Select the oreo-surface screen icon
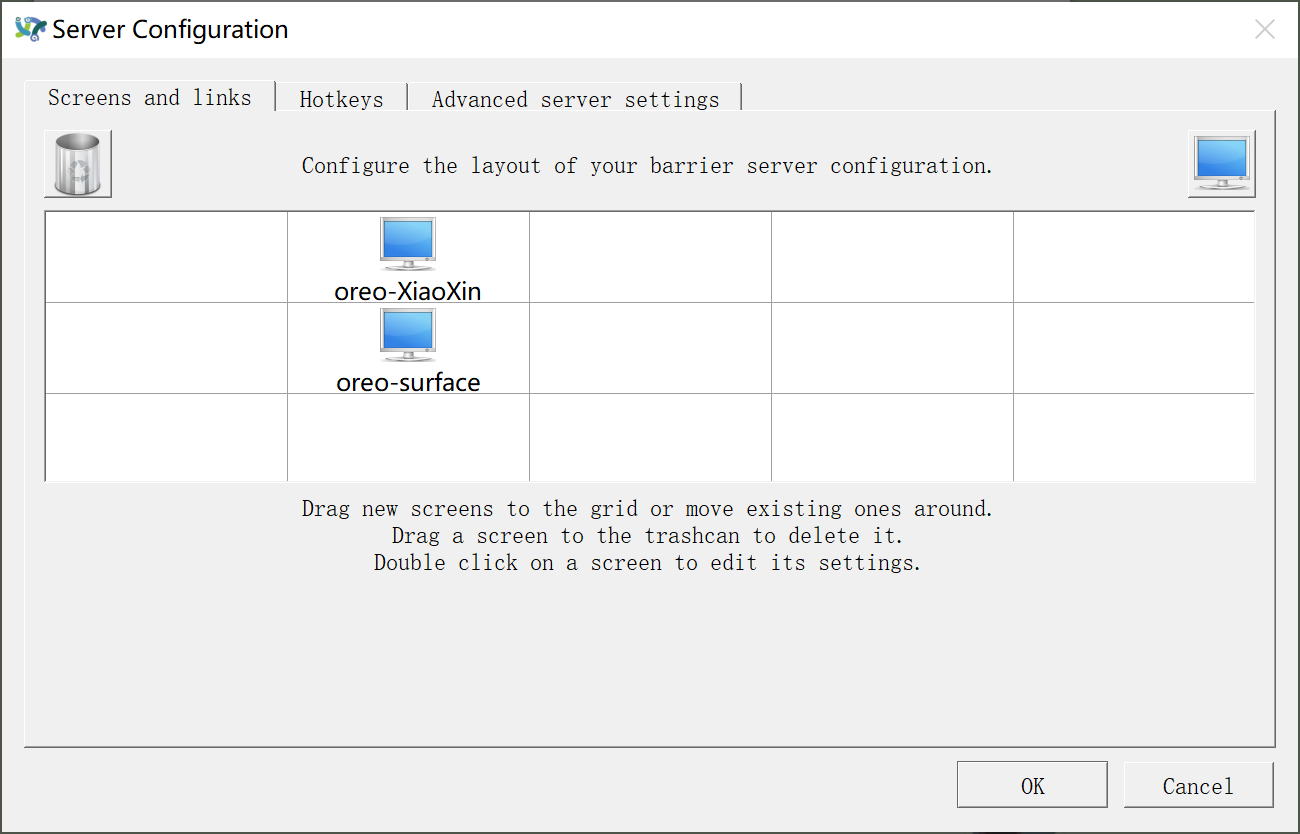 408,334
